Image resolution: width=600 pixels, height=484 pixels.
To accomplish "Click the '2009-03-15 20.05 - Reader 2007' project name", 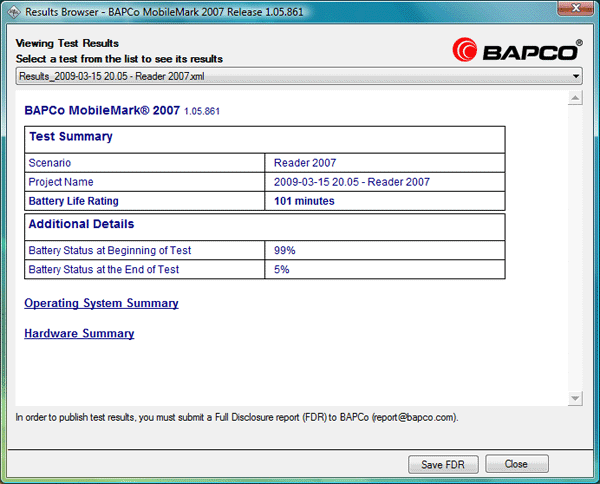I will 352,182.
